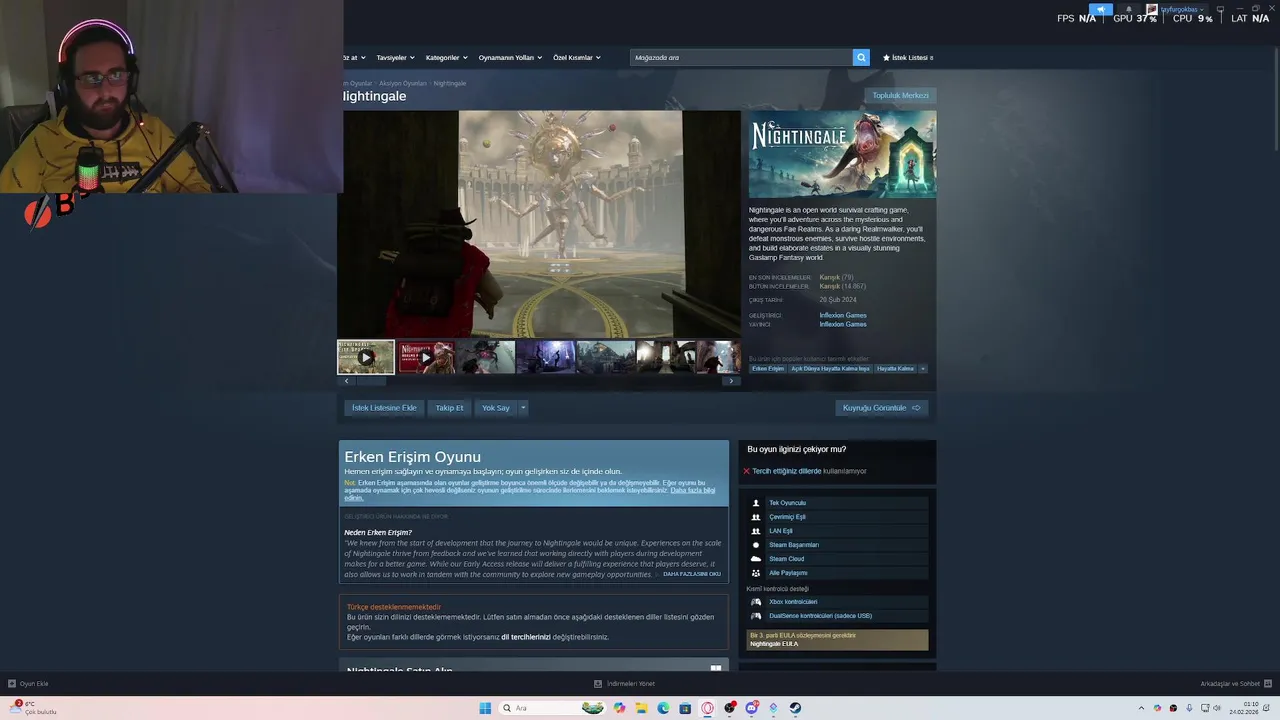Click the İstek Listesi link
Screen dimensions: 1280x720
[x=908, y=58]
